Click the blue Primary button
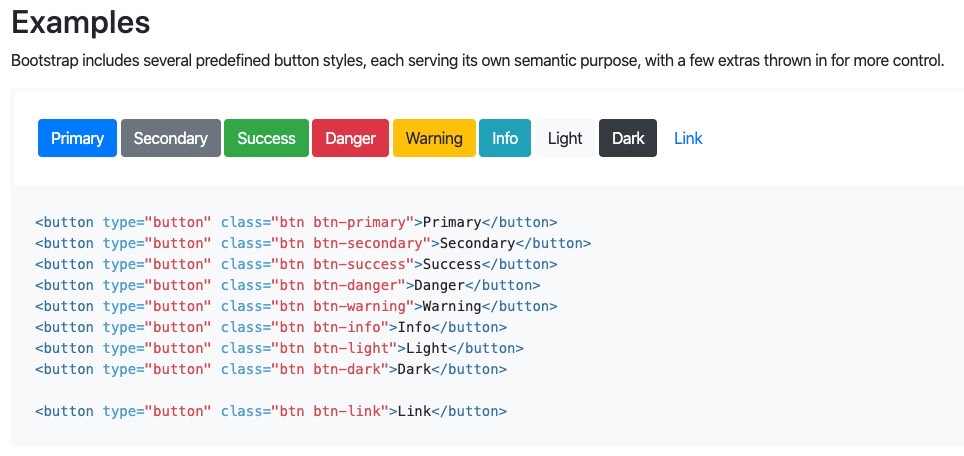Viewport: 964px width, 456px height. (77, 138)
